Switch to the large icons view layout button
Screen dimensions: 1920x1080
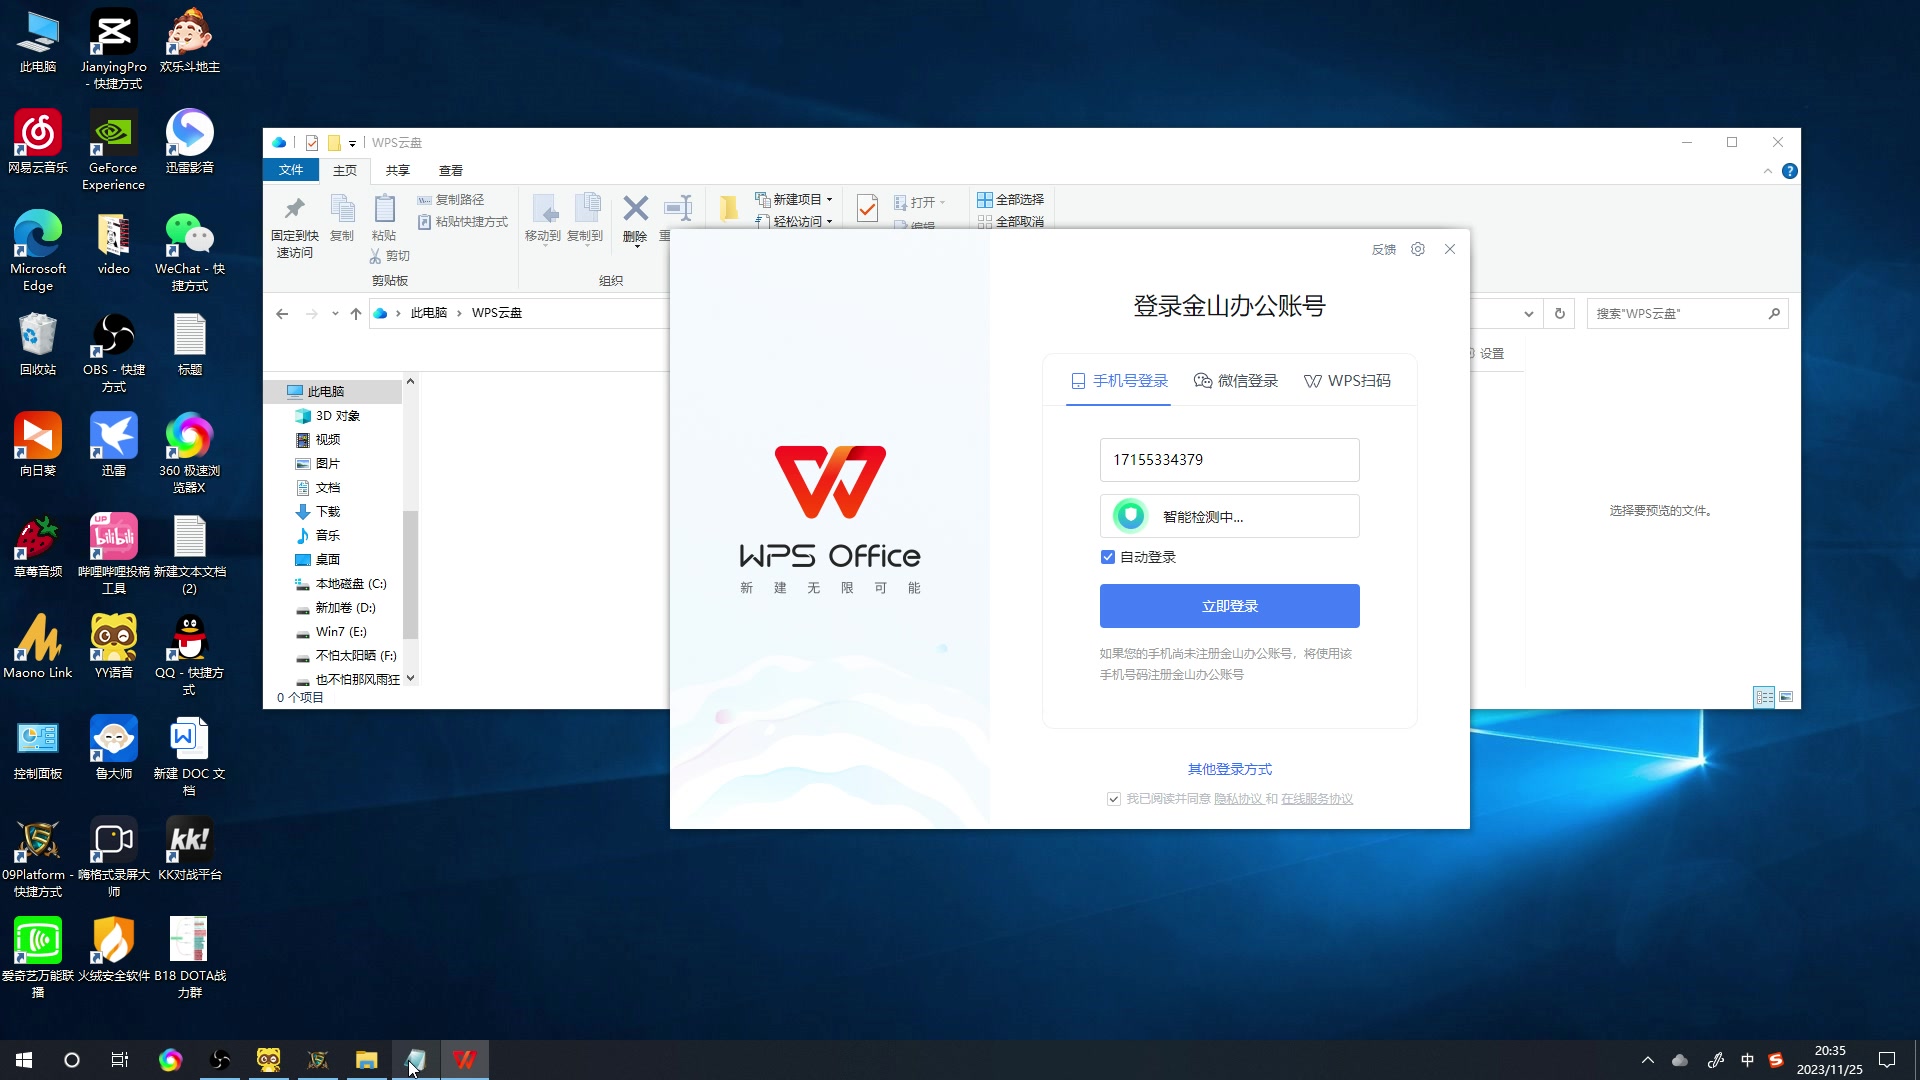point(1786,697)
